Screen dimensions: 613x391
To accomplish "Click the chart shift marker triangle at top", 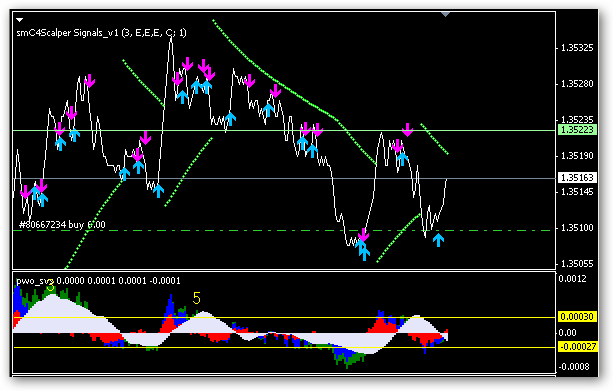I will (445, 14).
